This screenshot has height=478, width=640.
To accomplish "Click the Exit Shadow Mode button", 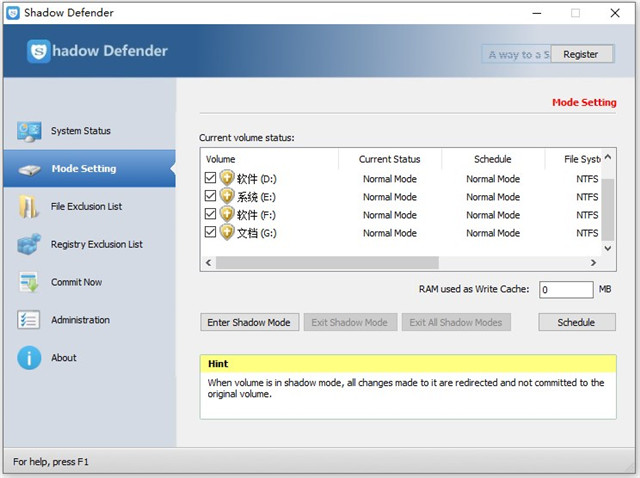I will 350,322.
